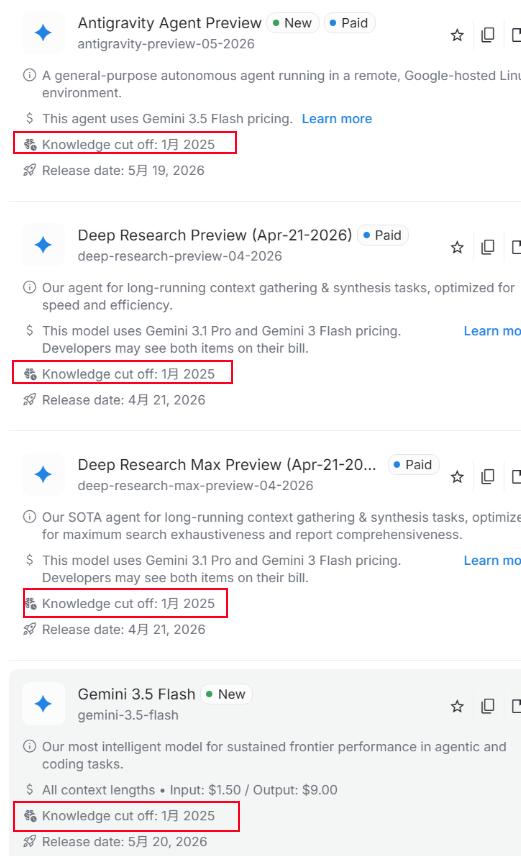Star the Antigravity Agent Preview model

(457, 35)
